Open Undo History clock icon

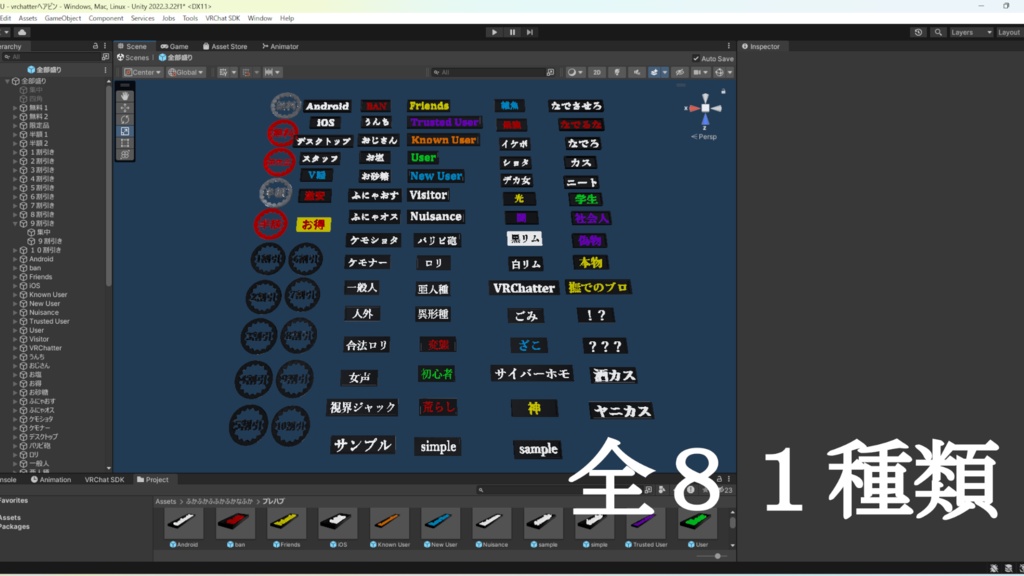[x=918, y=32]
